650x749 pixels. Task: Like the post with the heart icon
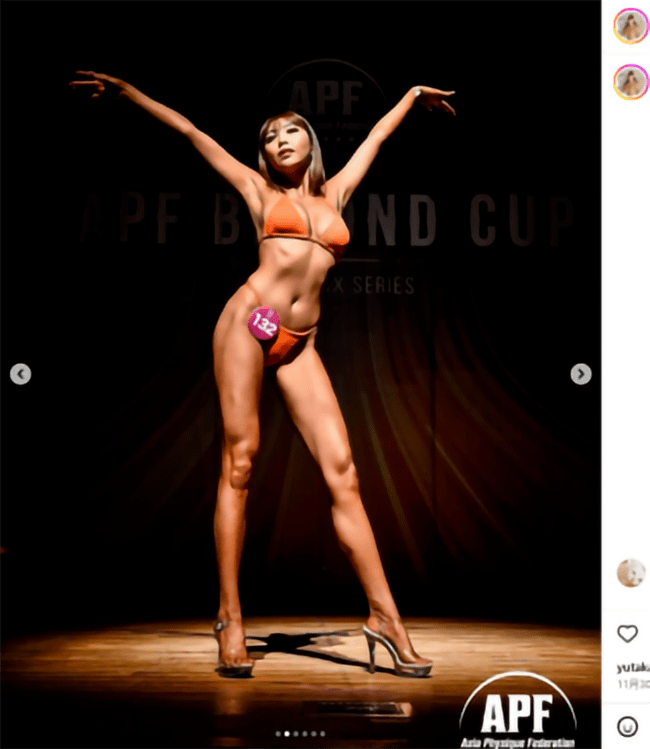pos(628,633)
